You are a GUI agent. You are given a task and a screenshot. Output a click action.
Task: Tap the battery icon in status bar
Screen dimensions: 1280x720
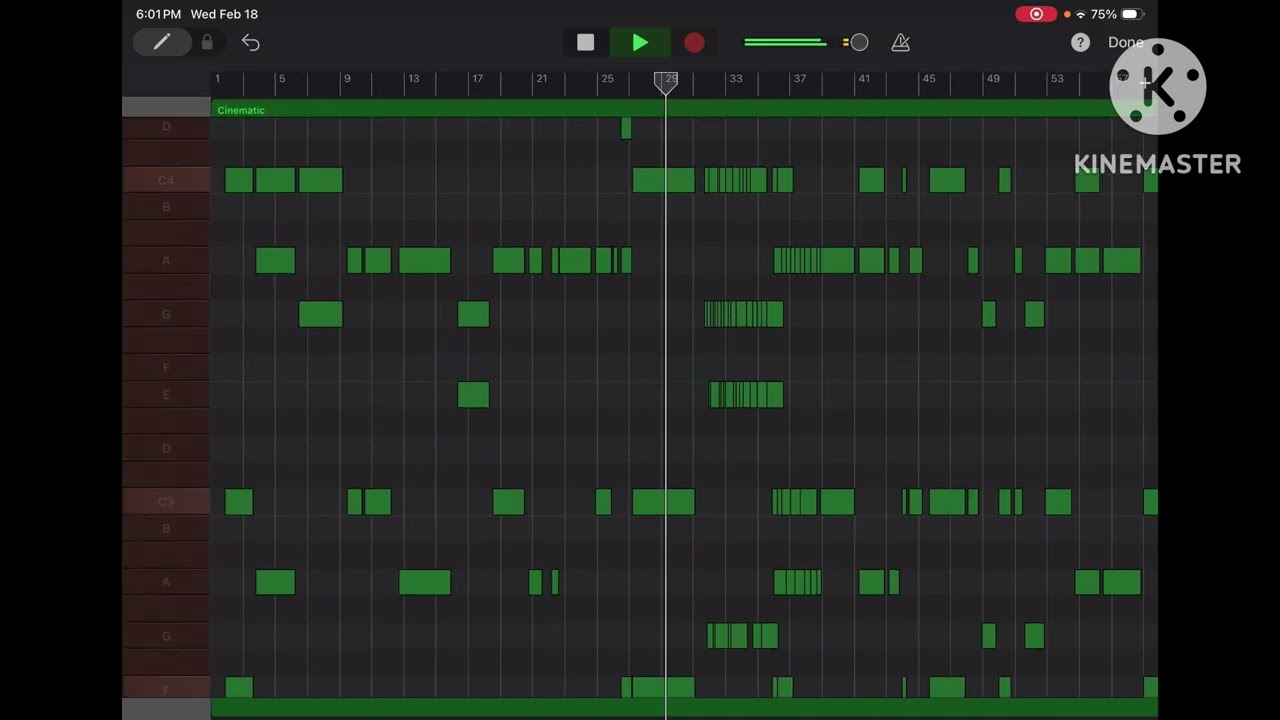click(x=1131, y=14)
